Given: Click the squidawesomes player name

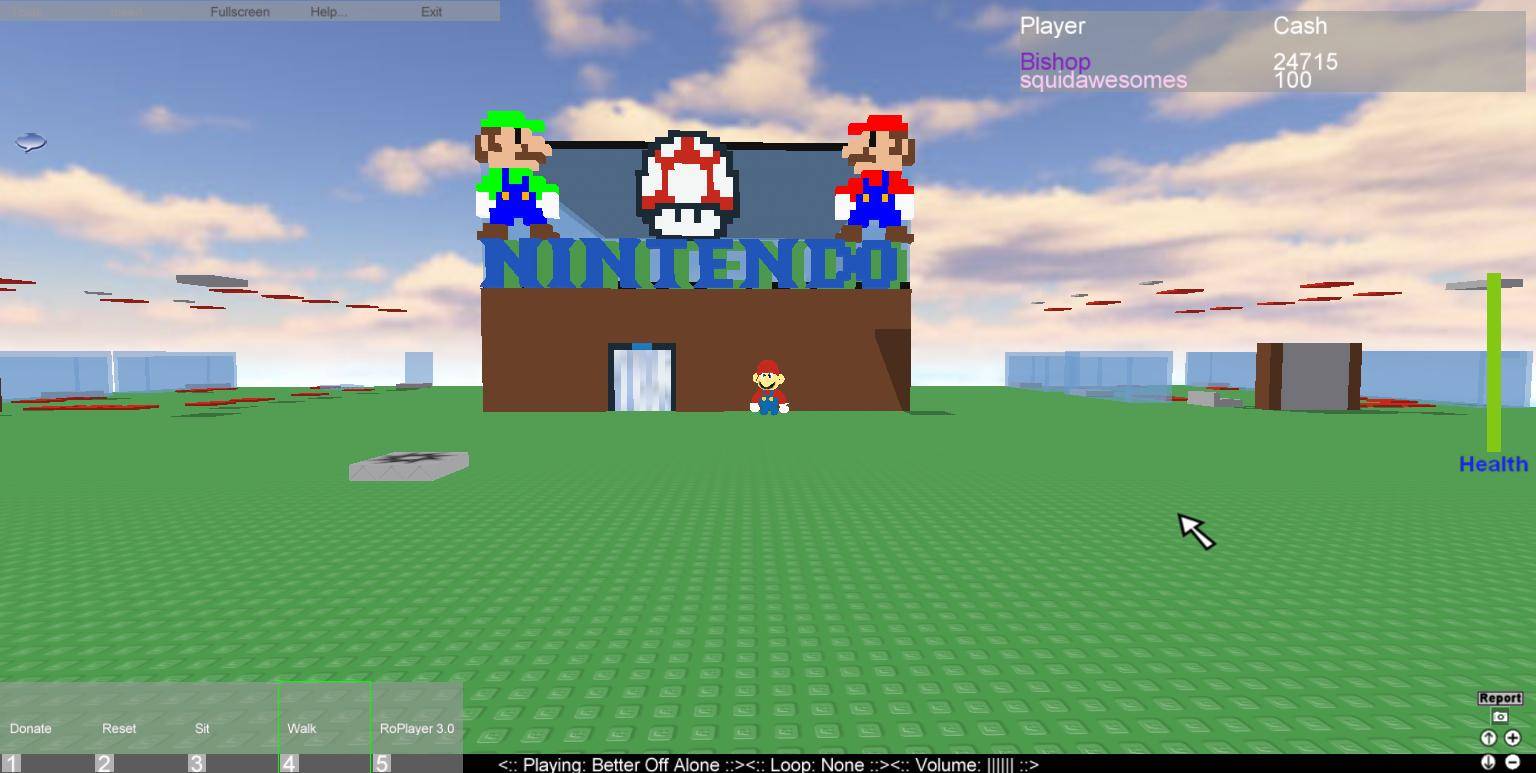Looking at the screenshot, I should [1103, 80].
